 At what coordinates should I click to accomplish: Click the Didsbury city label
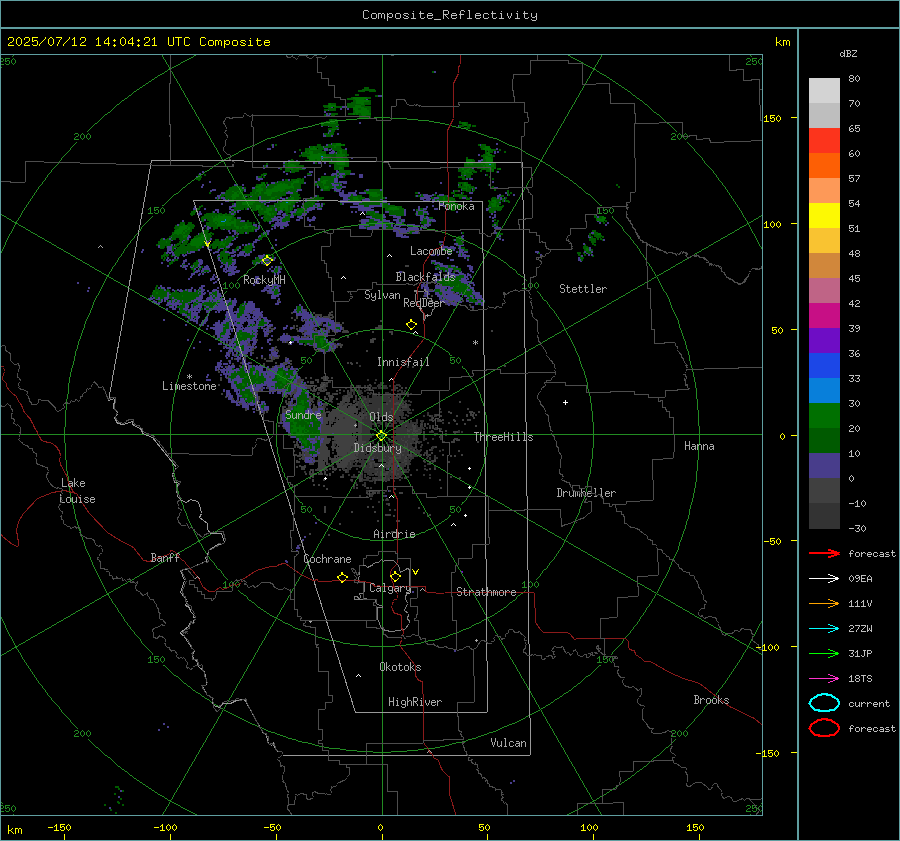coord(377,448)
